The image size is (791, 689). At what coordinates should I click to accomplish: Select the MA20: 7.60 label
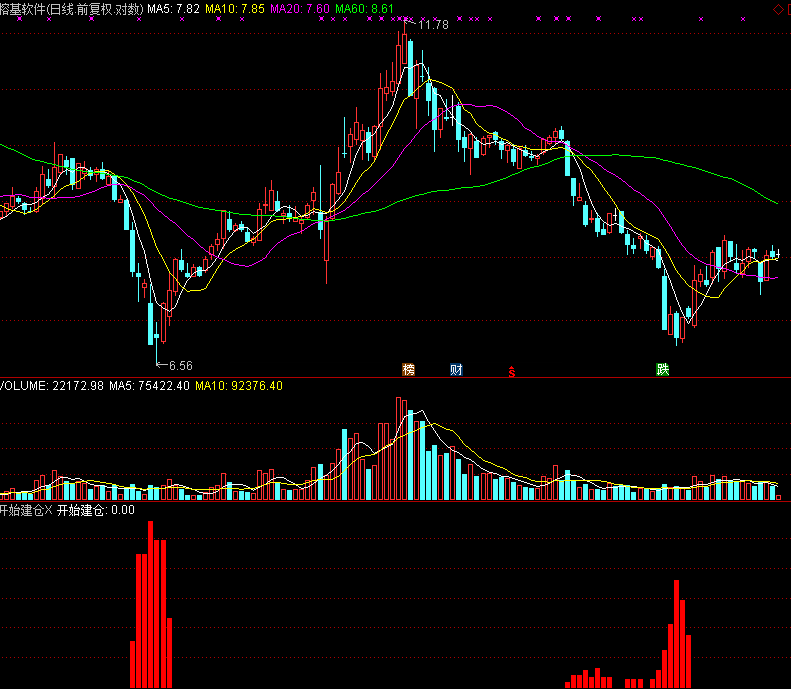[300, 9]
